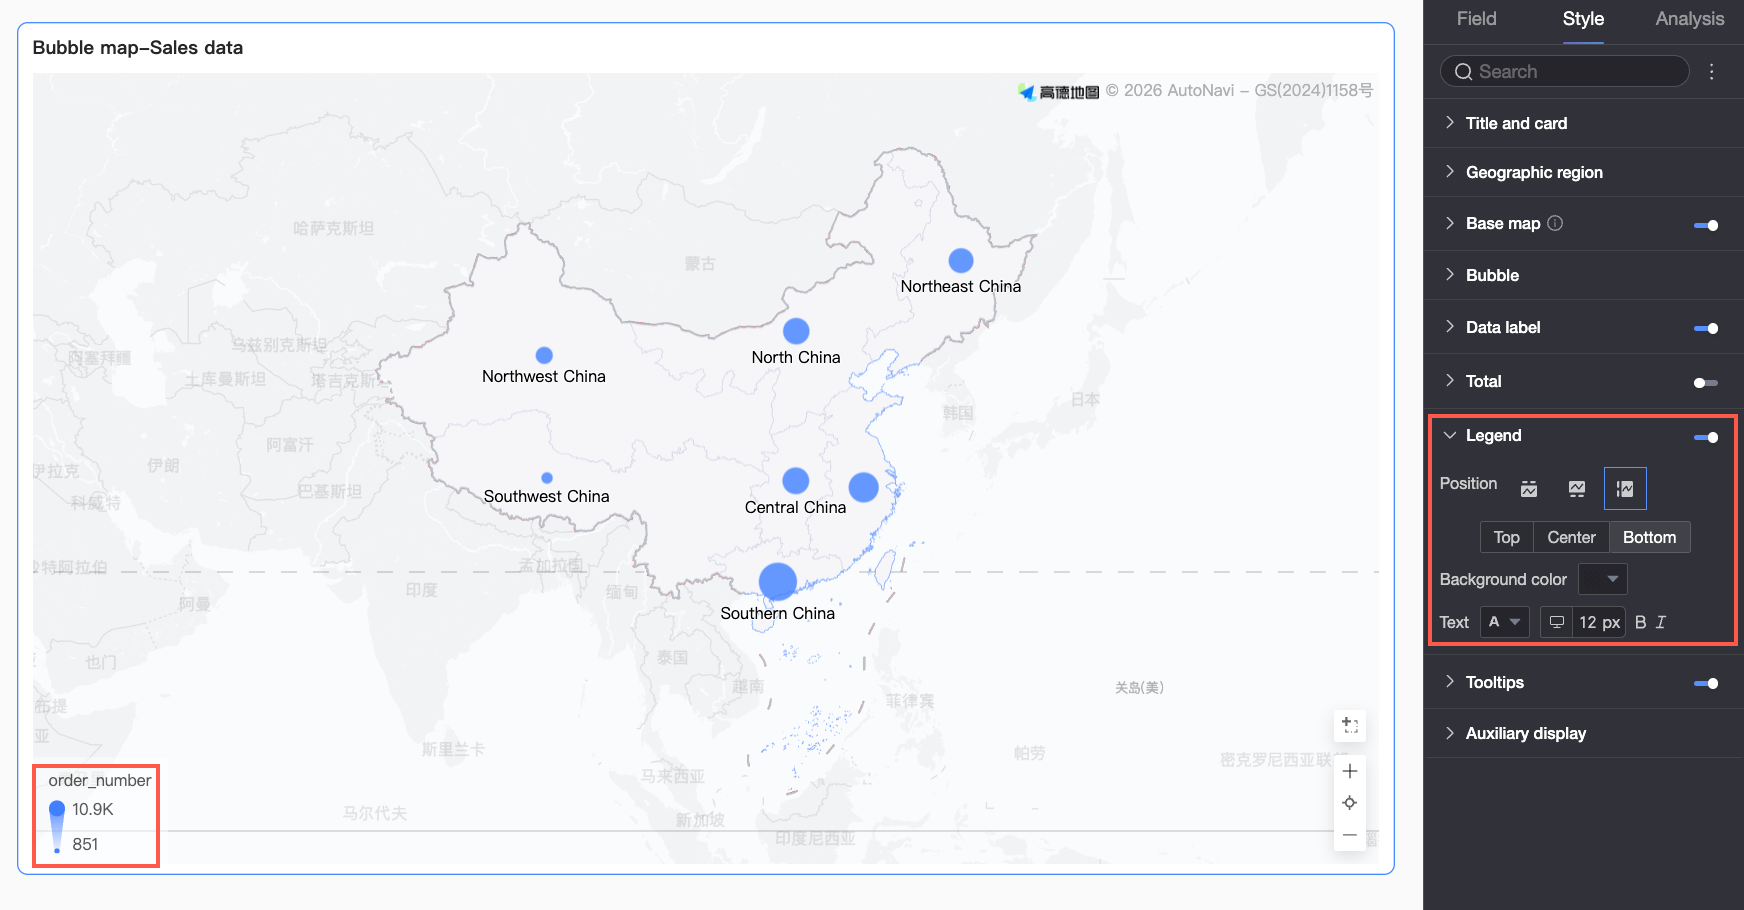Click the 851 legend value
This screenshot has width=1744, height=910.
point(85,844)
